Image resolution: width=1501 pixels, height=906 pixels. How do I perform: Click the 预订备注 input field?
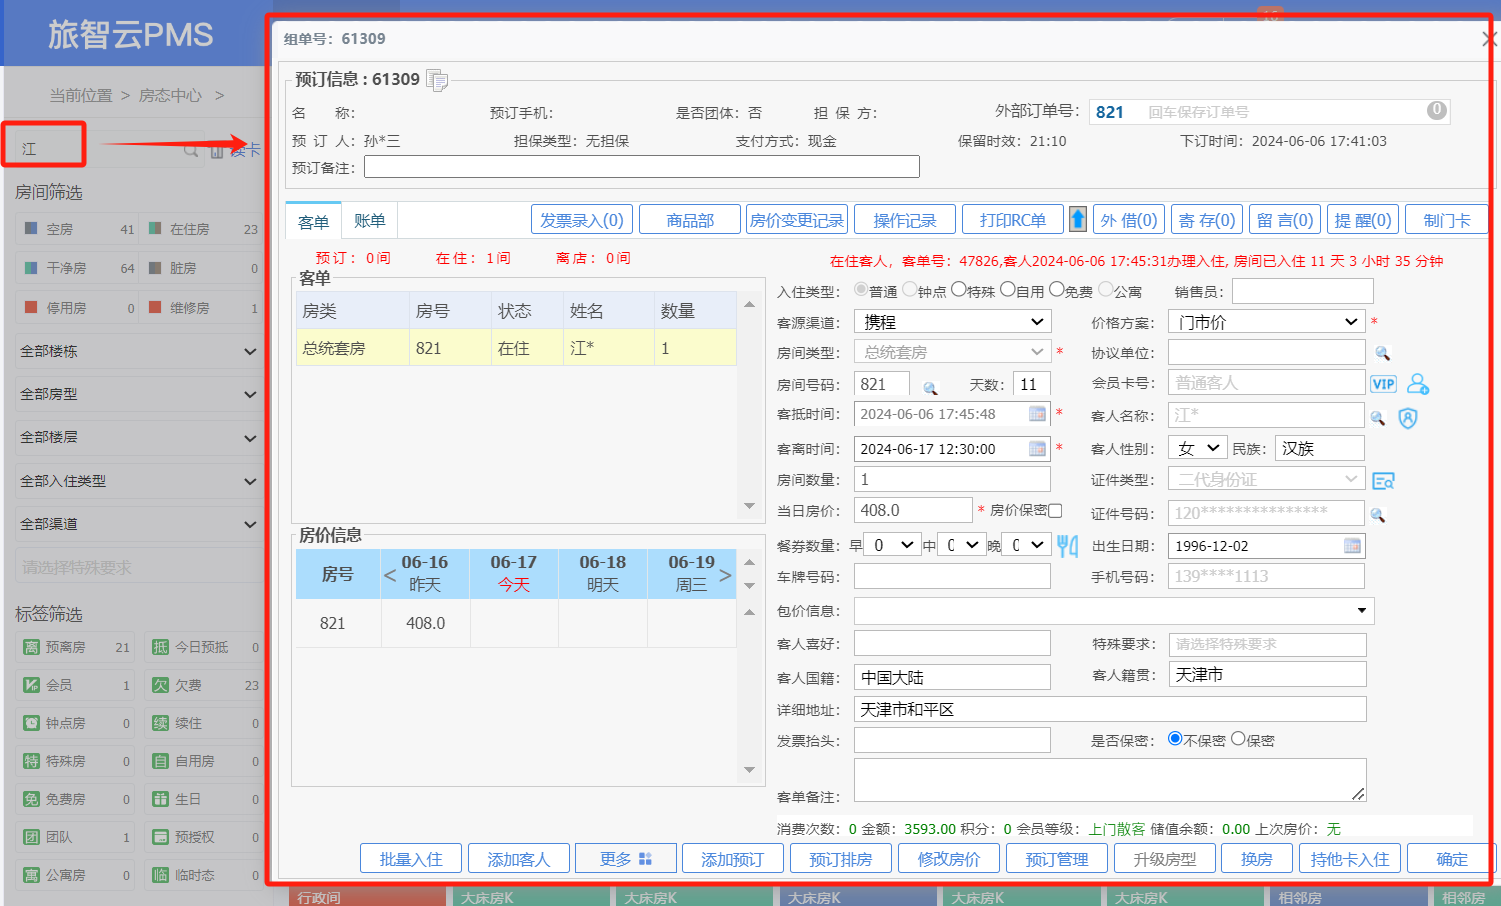641,167
